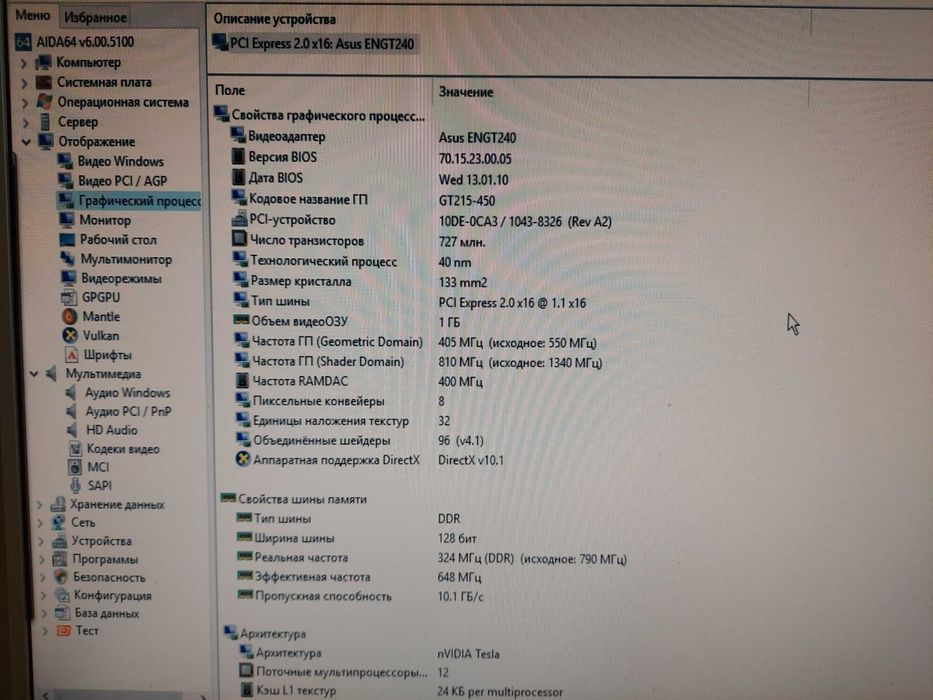Image resolution: width=933 pixels, height=700 pixels.
Task: Click the Компьютер icon in tree
Action: (x=43, y=62)
